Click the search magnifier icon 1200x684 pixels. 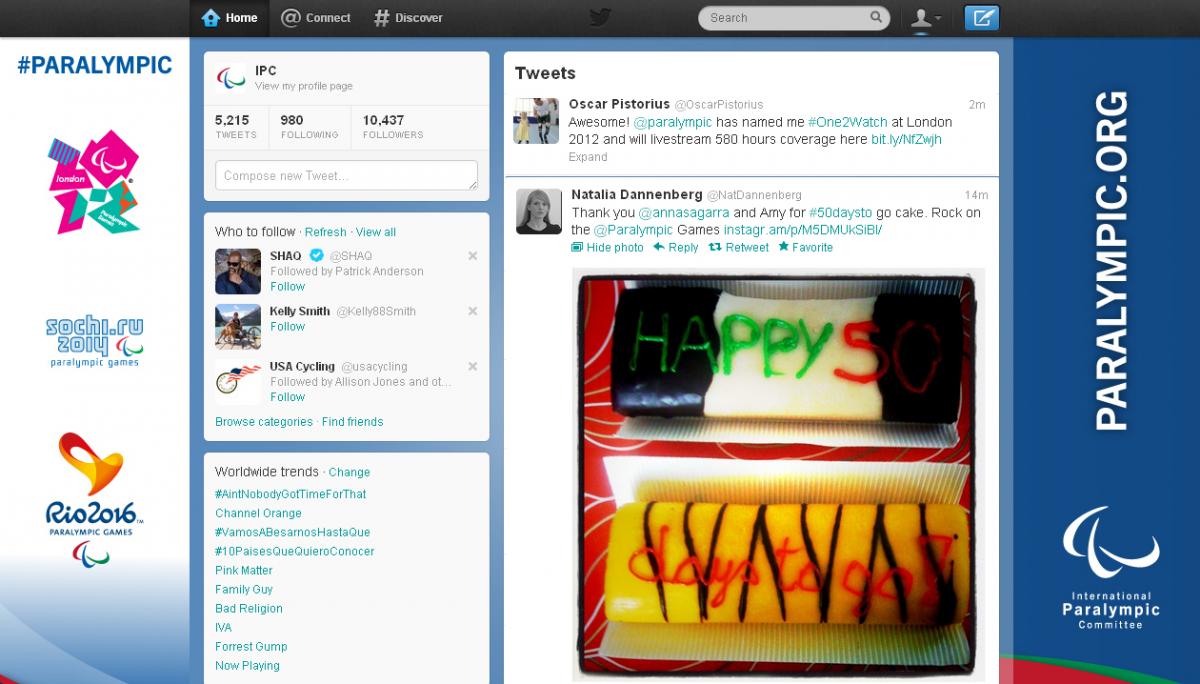click(x=876, y=17)
